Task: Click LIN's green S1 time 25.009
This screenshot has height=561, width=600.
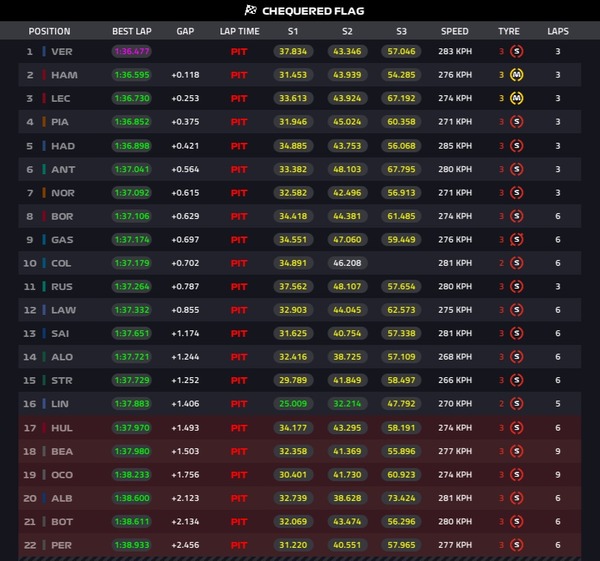Action: pyautogui.click(x=293, y=404)
